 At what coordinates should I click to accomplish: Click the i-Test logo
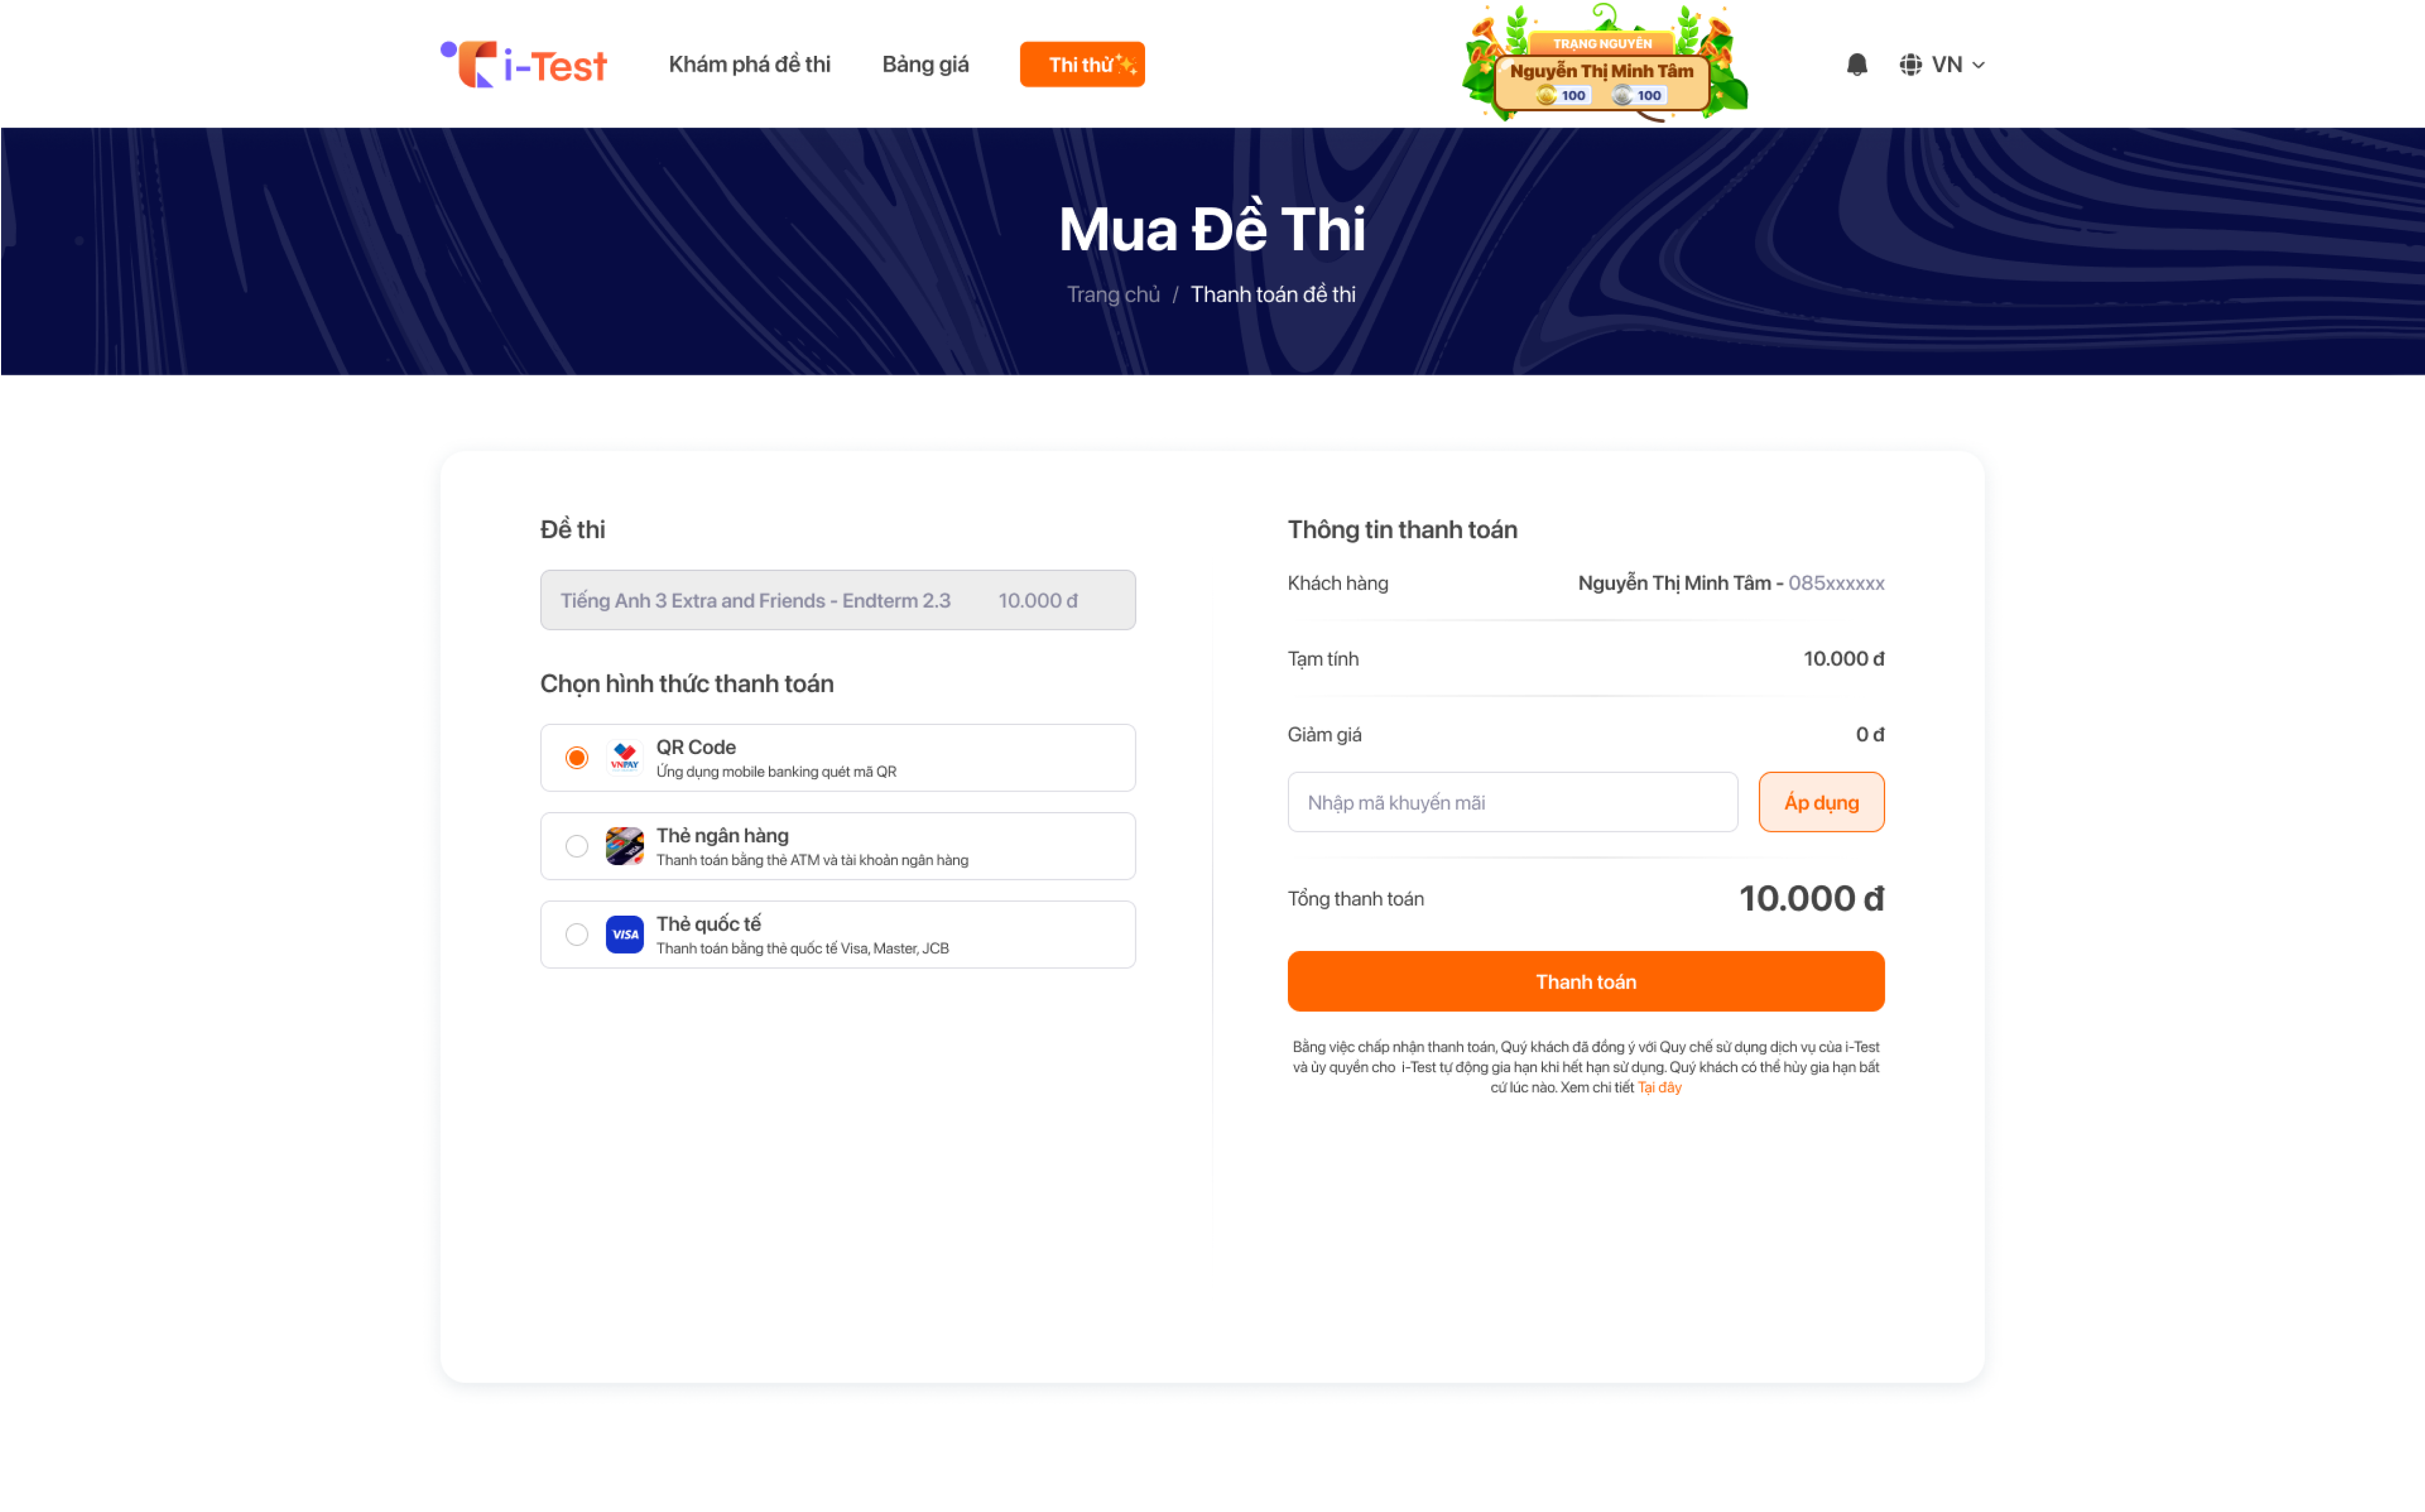(524, 65)
